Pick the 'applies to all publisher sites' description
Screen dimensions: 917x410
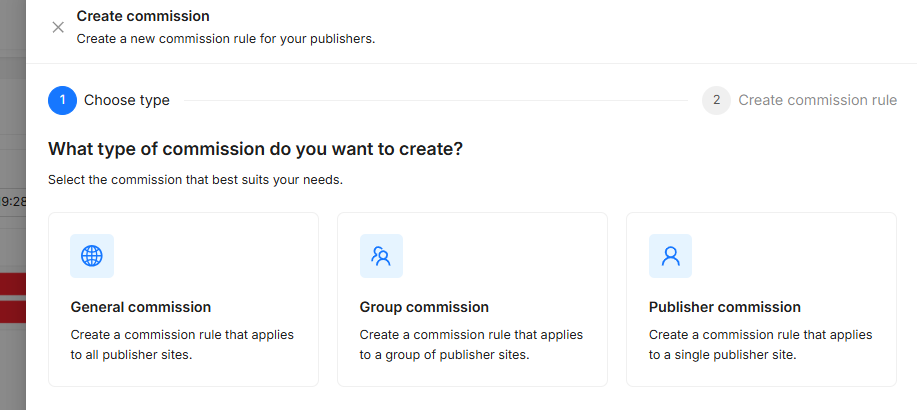coord(182,344)
